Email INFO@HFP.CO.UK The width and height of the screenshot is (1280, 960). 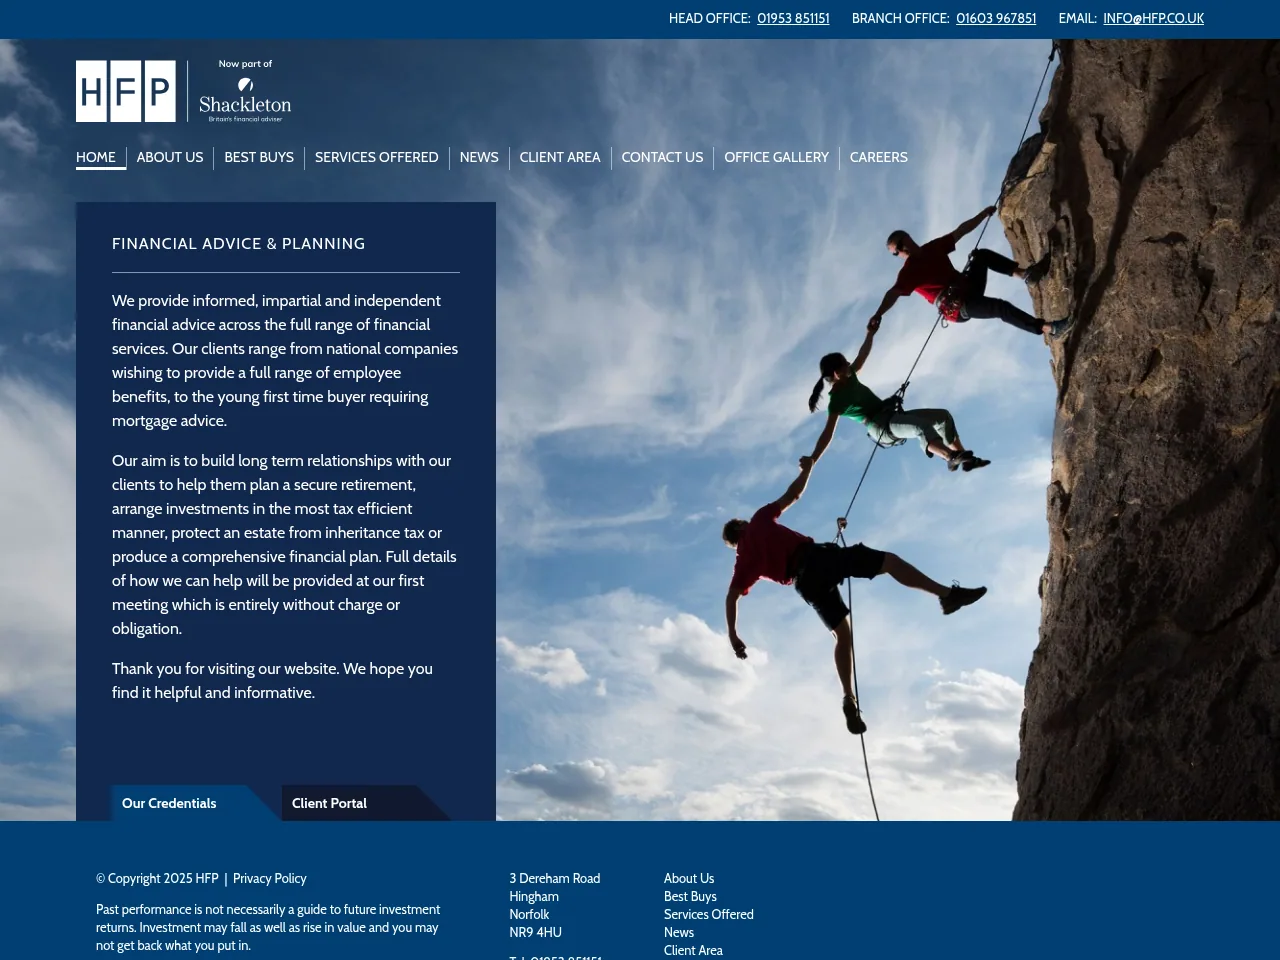1153,18
